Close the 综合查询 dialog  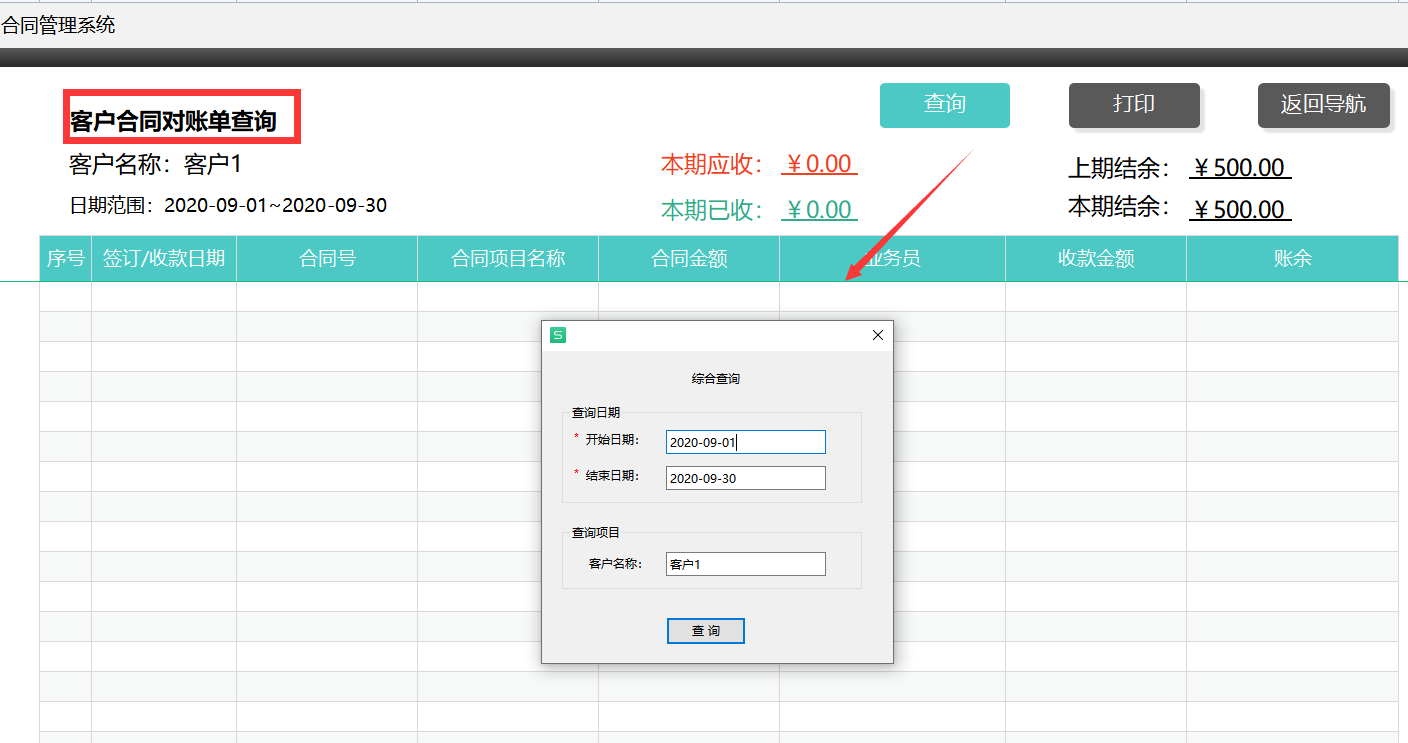coord(877,335)
